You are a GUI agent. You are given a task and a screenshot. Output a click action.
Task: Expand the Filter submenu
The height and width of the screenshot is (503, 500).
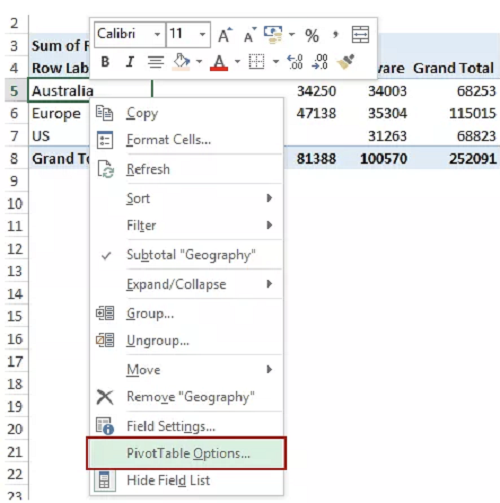click(x=187, y=225)
